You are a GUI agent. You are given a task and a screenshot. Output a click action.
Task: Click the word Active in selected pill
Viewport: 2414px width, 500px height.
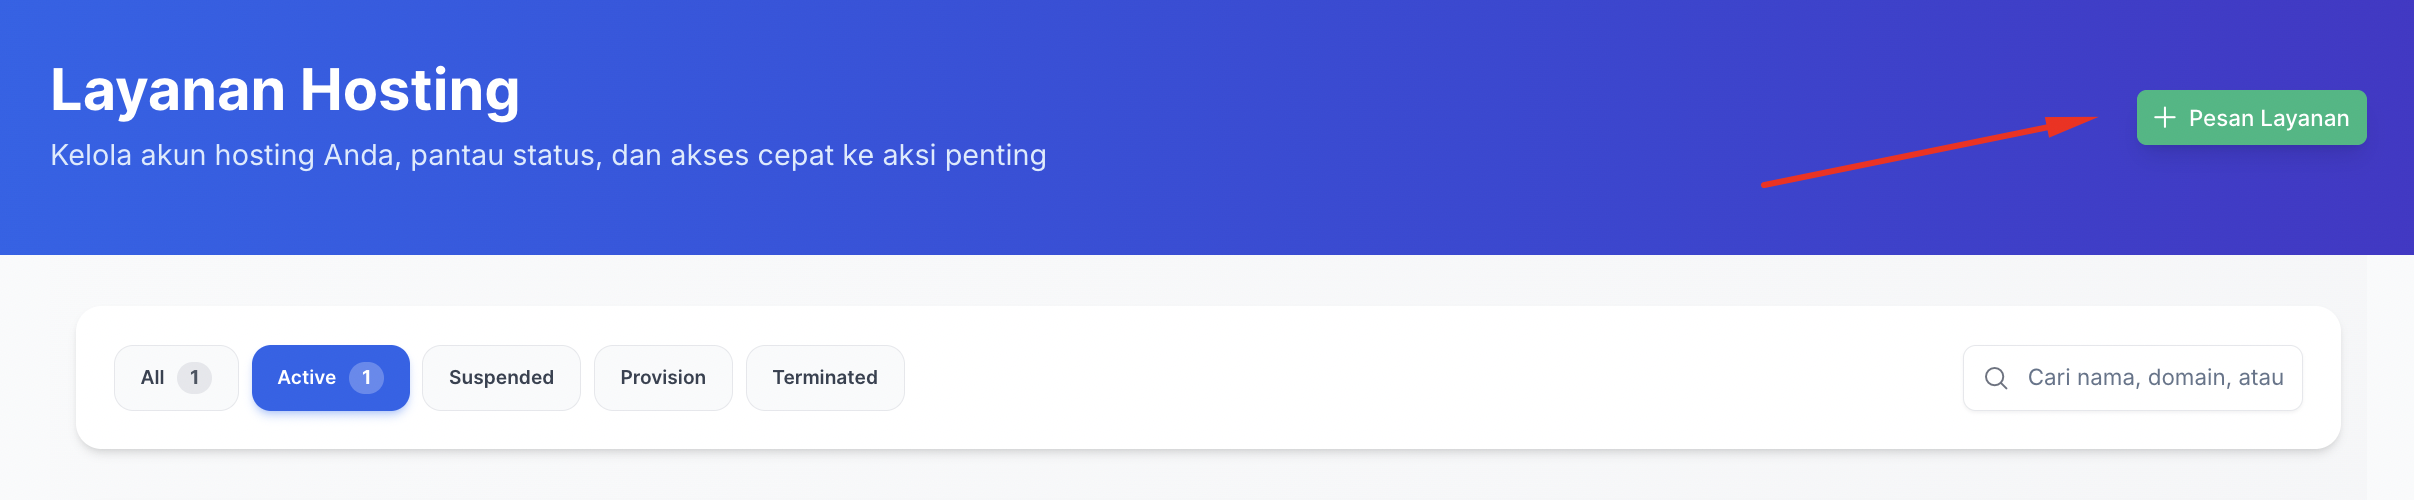point(306,378)
